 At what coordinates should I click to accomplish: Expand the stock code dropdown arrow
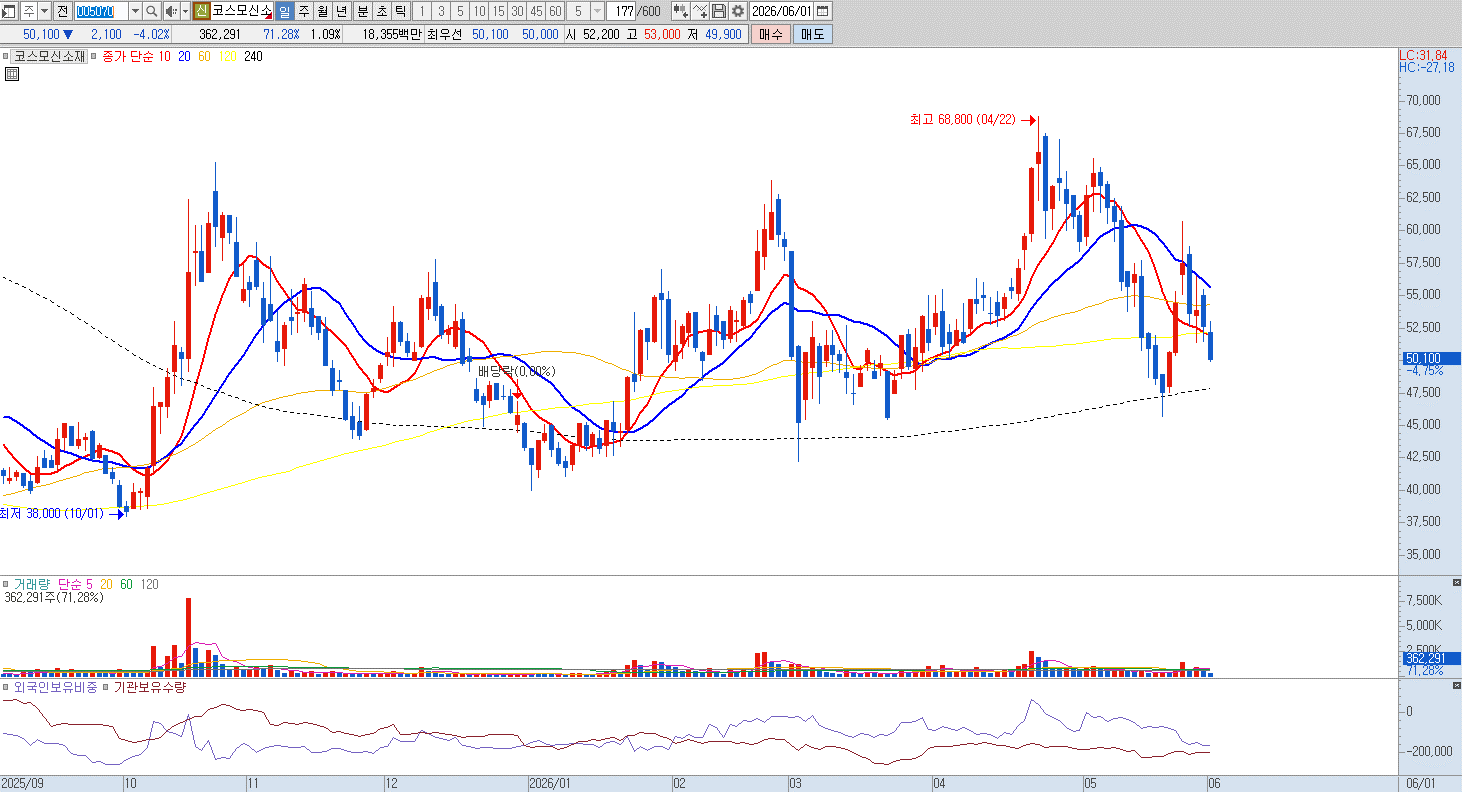click(x=135, y=11)
